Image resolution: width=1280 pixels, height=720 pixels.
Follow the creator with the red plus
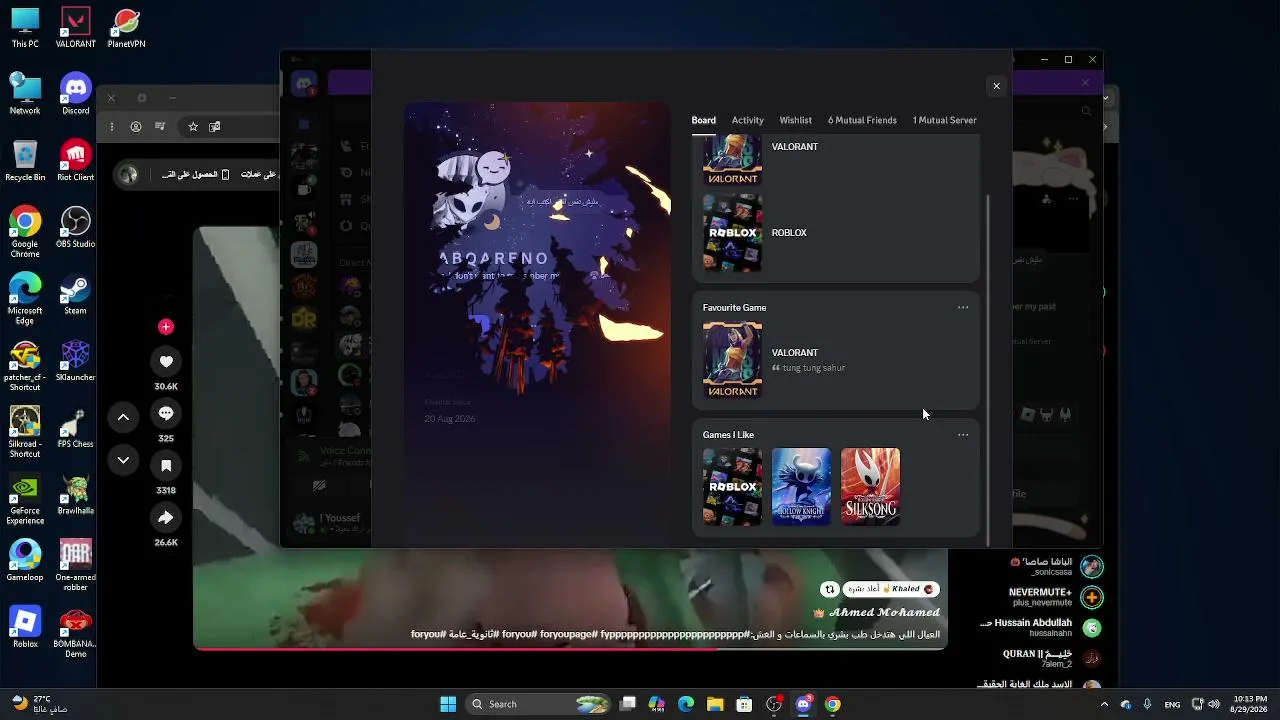[166, 327]
